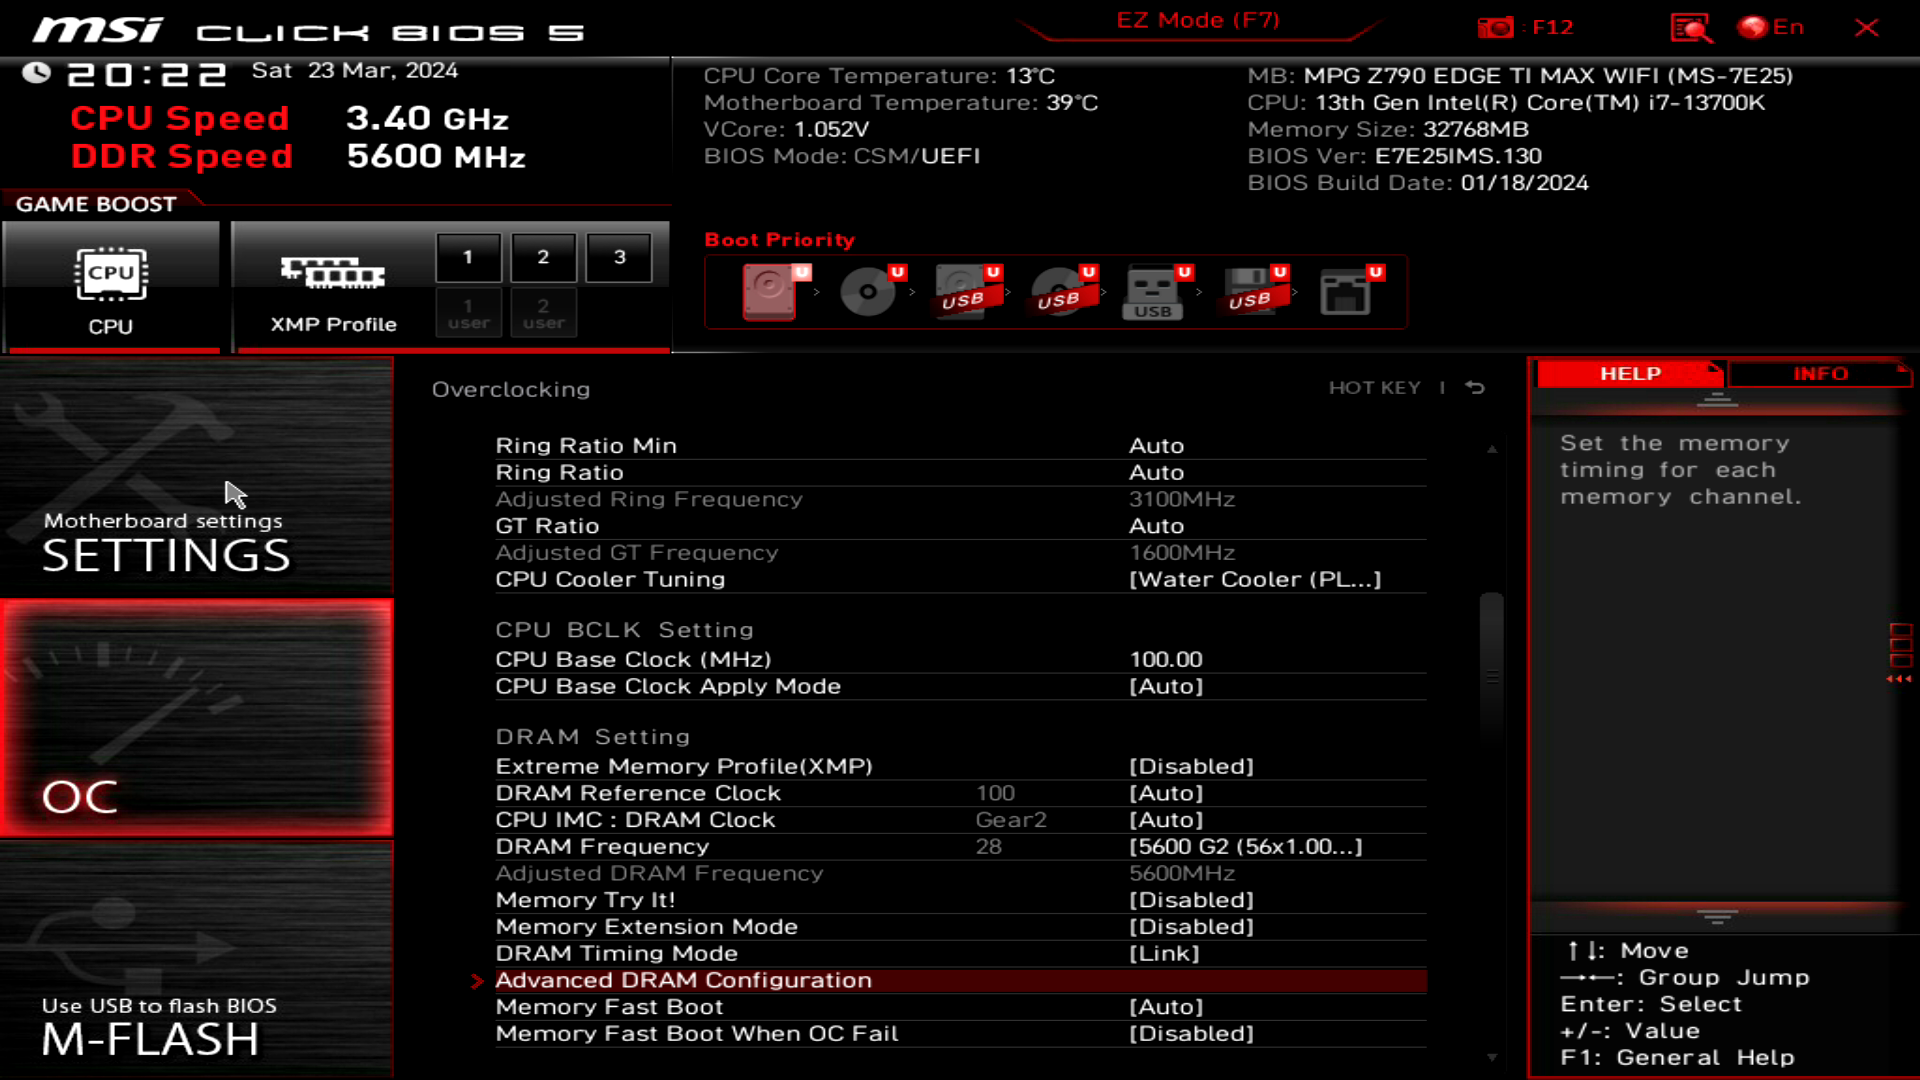Take a screenshot with the F12 camera icon
This screenshot has width=1920, height=1080.
pyautogui.click(x=1496, y=27)
